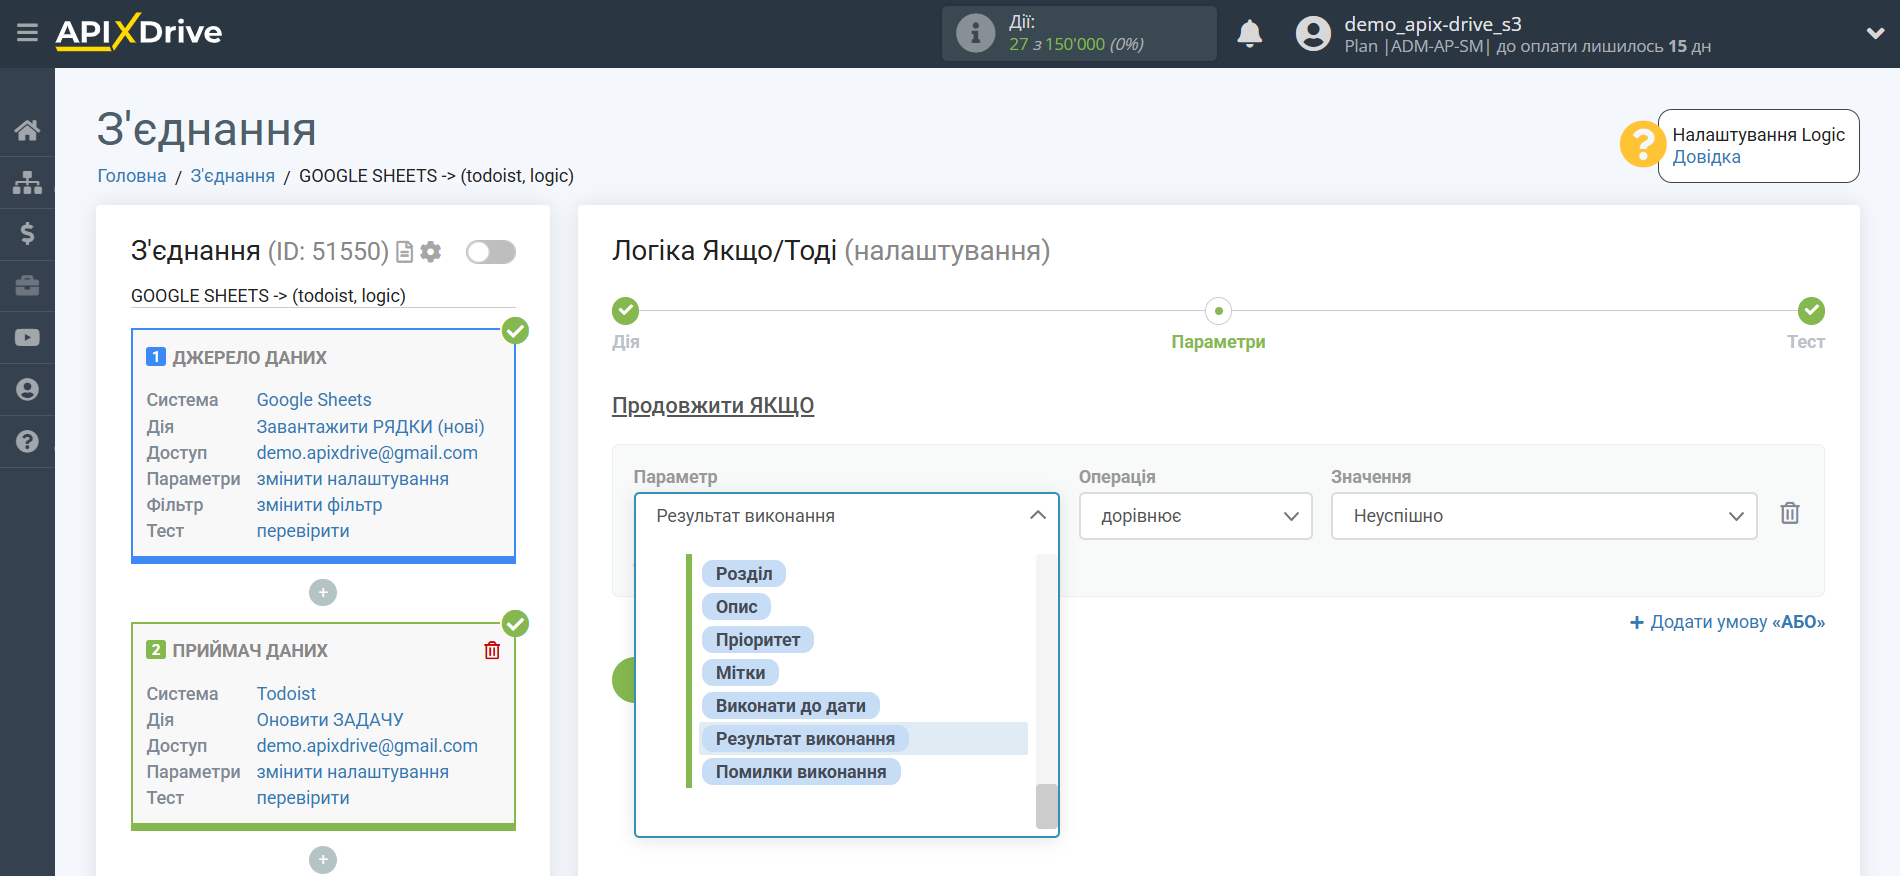
Task: Click the demo_apix-drive_s3 username
Action: click(x=1432, y=24)
